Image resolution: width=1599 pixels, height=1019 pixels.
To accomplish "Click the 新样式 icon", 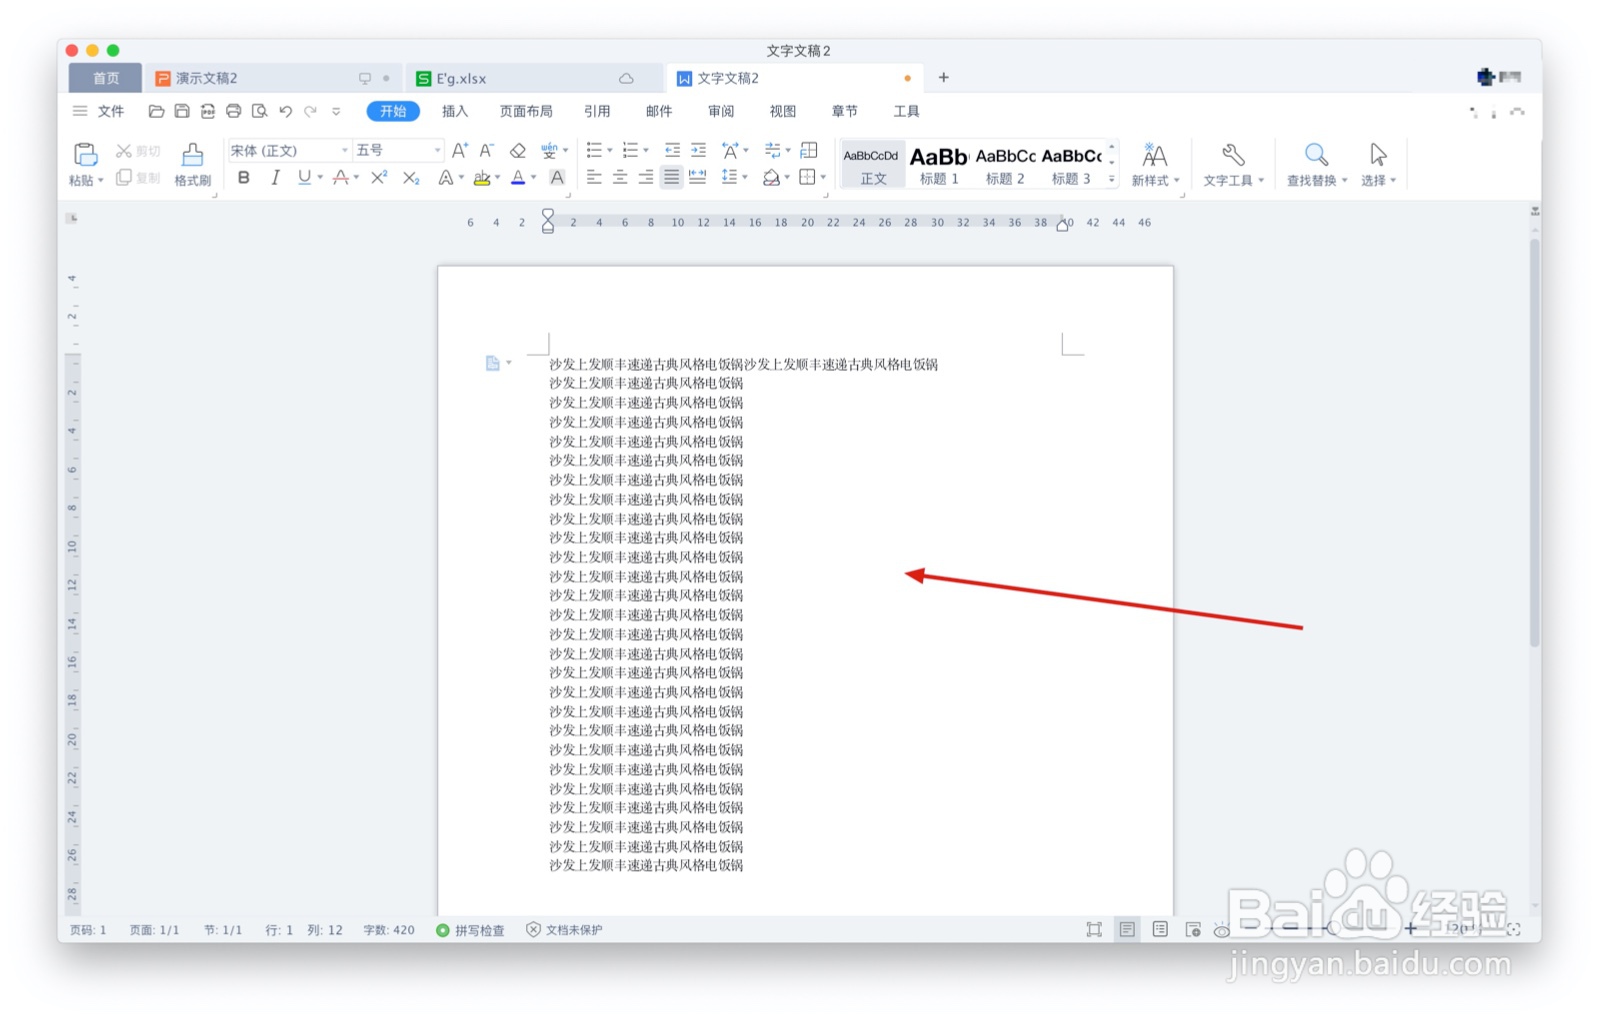I will (1154, 155).
